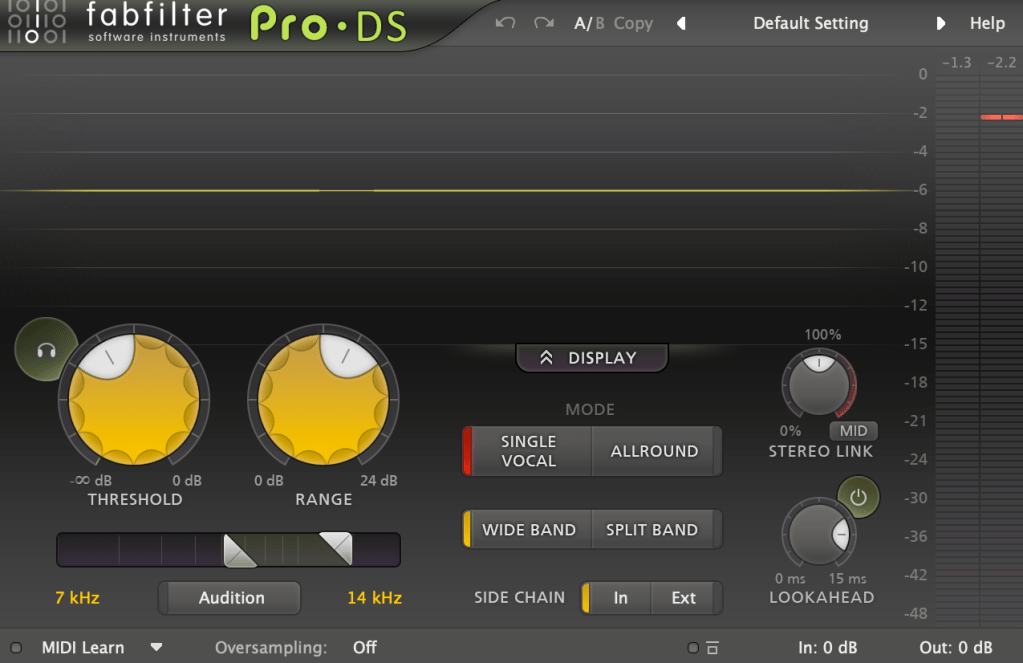Viewport: 1023px width, 663px height.
Task: Select Single Vocal mode
Action: (x=529, y=451)
